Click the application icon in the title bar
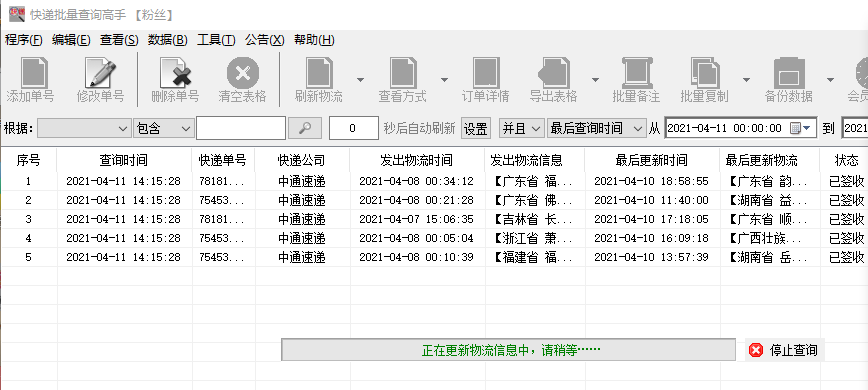Viewport: 868px width, 390px height. click(x=17, y=14)
